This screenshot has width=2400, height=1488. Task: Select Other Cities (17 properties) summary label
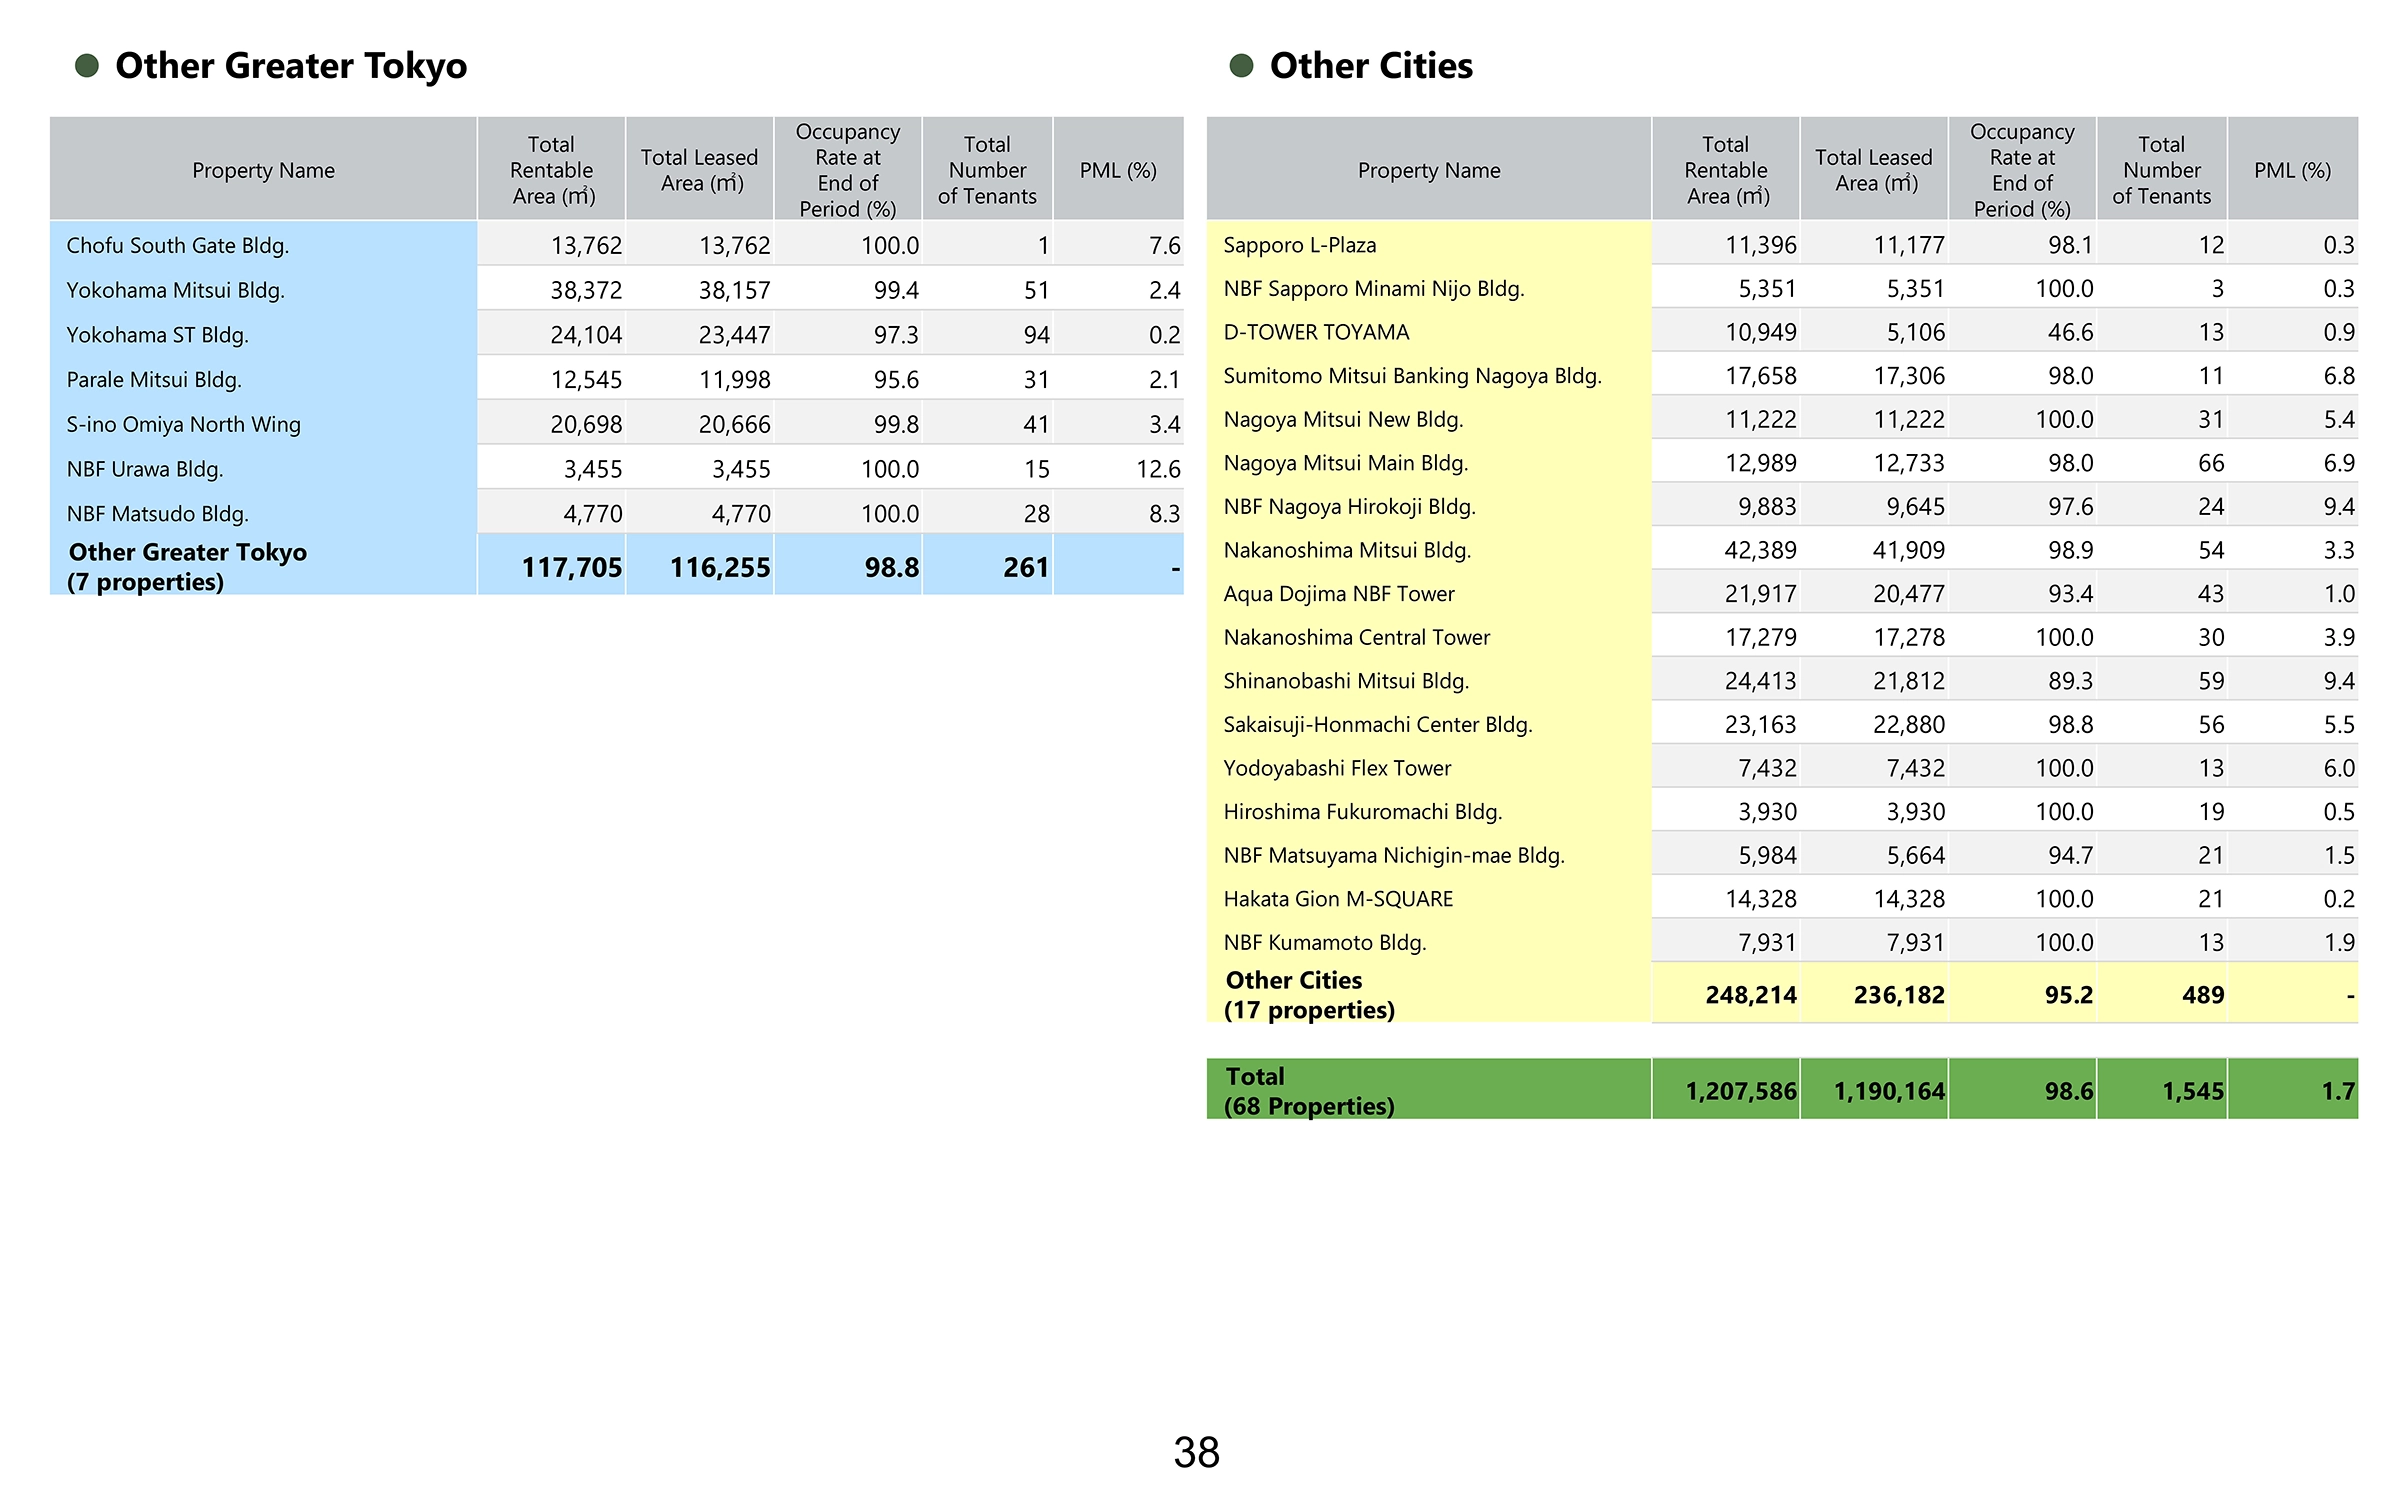pyautogui.click(x=1308, y=995)
